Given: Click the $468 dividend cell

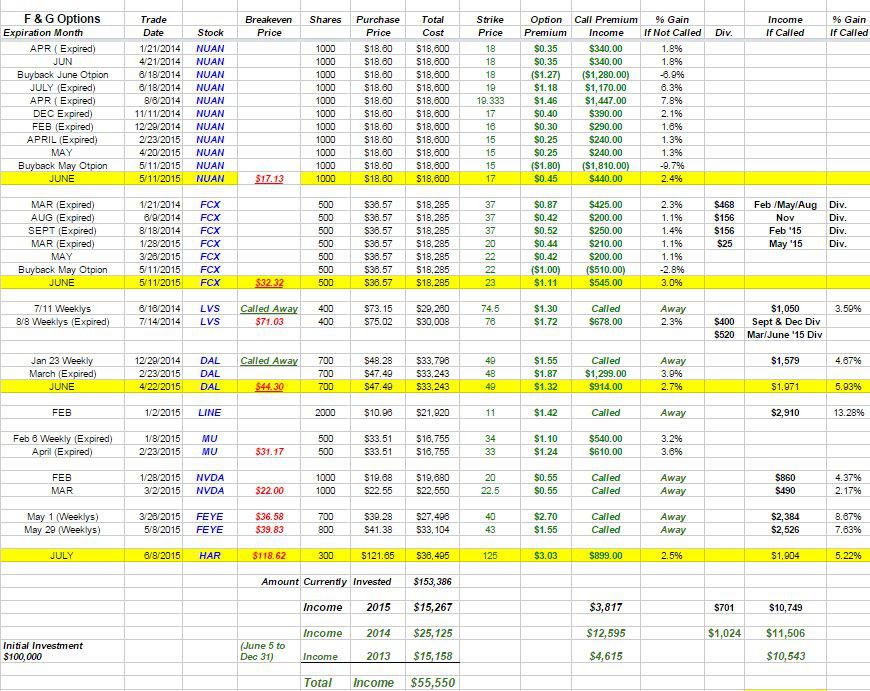Looking at the screenshot, I should [x=724, y=205].
